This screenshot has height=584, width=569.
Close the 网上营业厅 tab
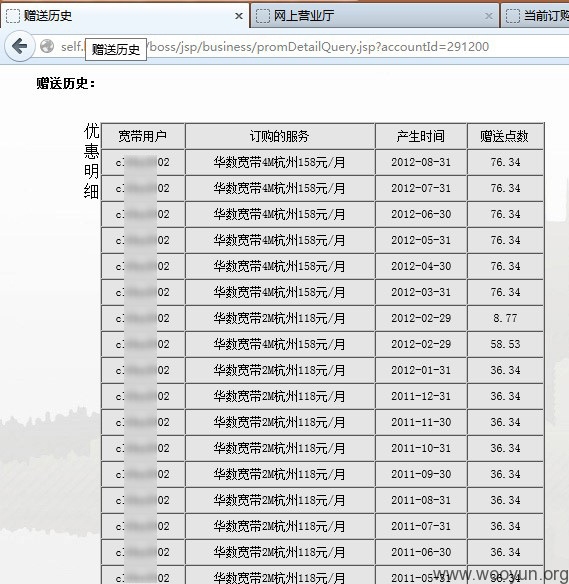tap(489, 16)
